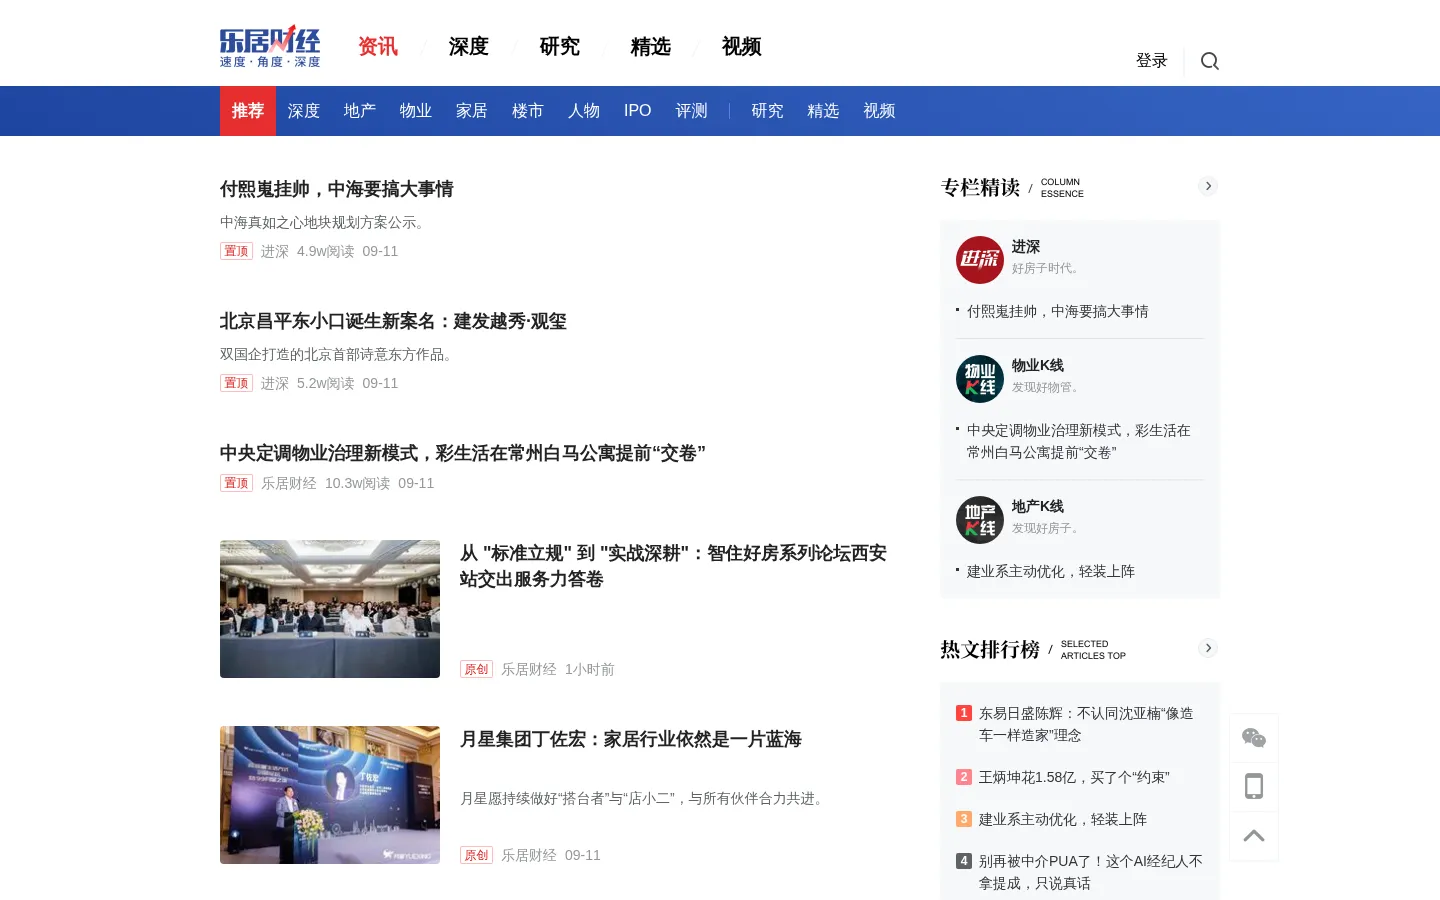This screenshot has width=1440, height=900.
Task: Switch to the 推荐 tab
Action: point(248,111)
